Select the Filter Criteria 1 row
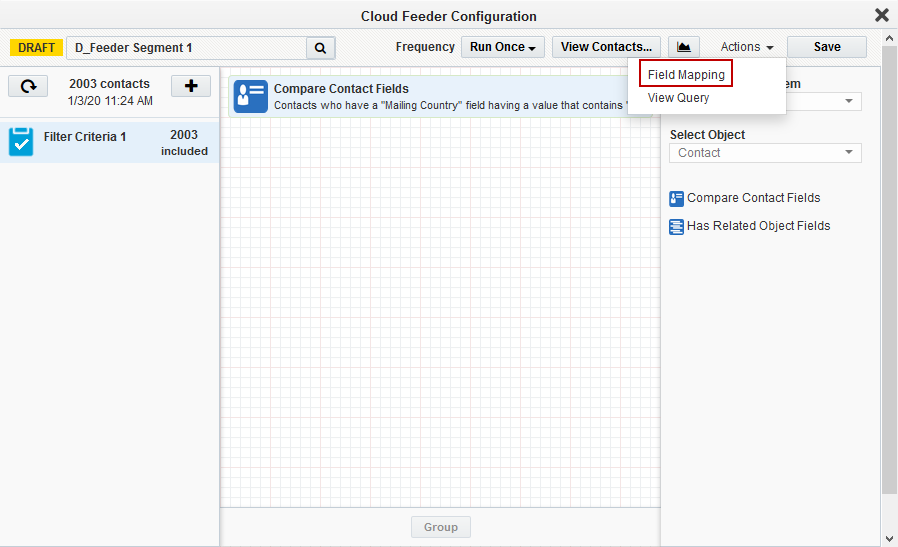 pyautogui.click(x=110, y=142)
